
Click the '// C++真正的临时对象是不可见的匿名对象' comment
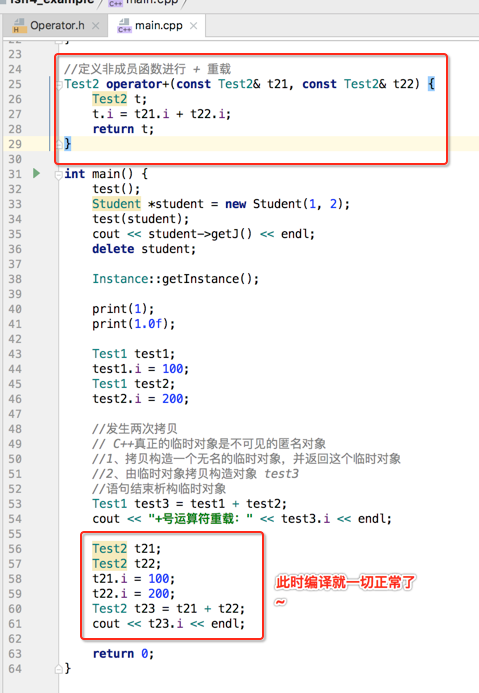pyautogui.click(x=209, y=444)
